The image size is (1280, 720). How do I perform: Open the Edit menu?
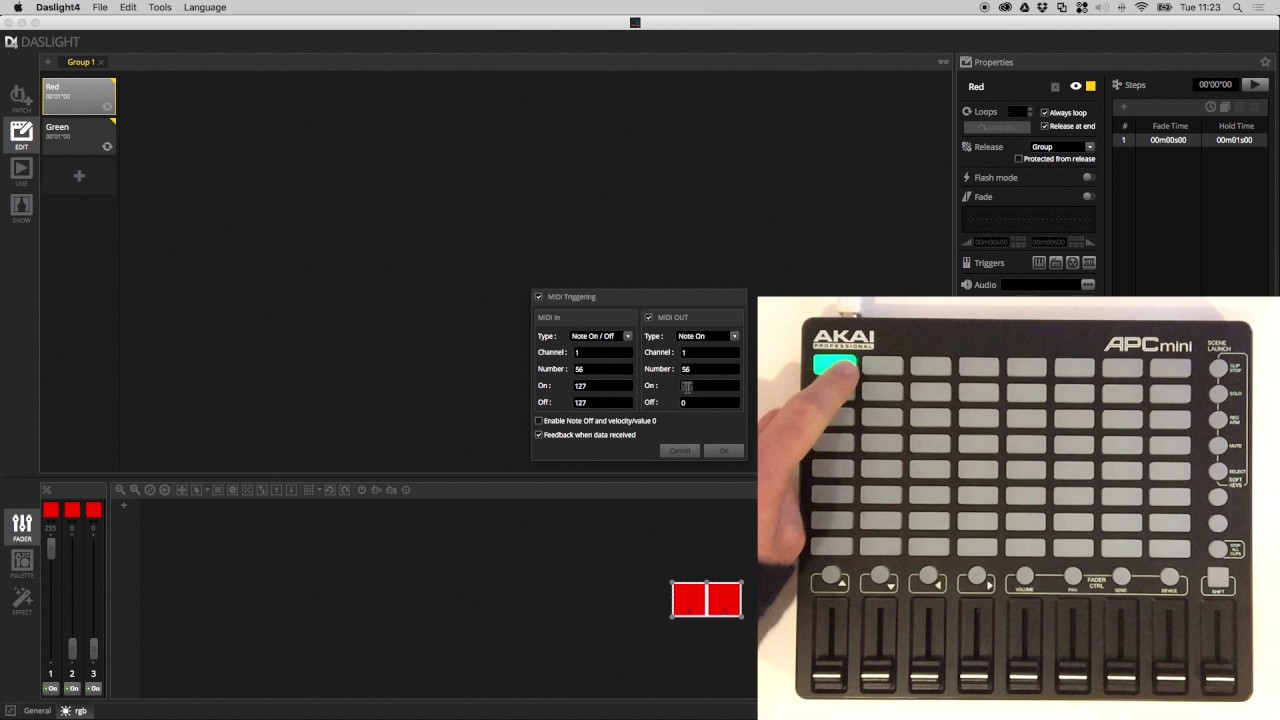coord(128,7)
